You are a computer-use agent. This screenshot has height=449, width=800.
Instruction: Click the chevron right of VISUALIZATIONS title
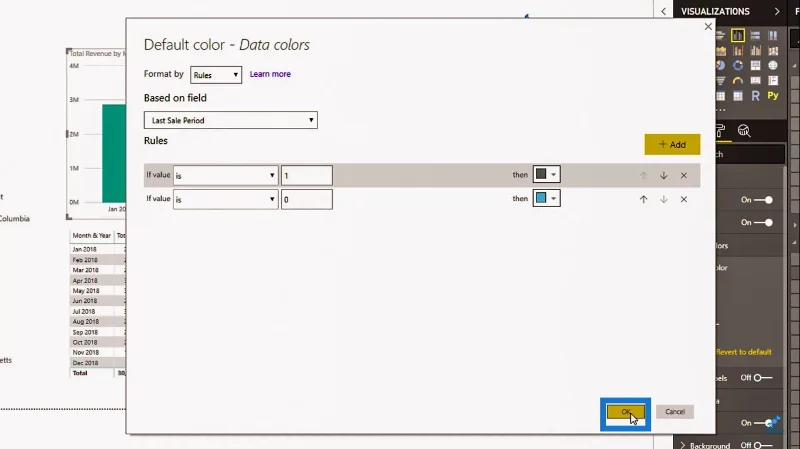[x=777, y=11]
